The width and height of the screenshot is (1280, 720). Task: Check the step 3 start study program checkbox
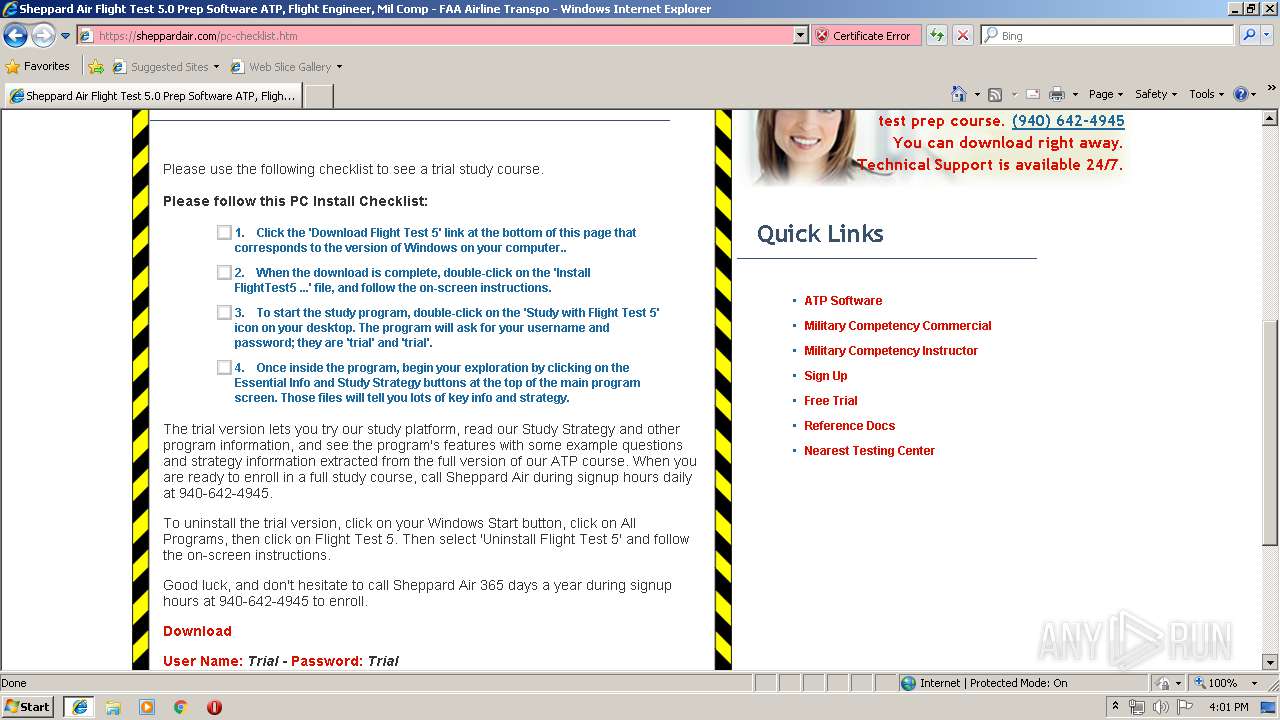tap(224, 312)
